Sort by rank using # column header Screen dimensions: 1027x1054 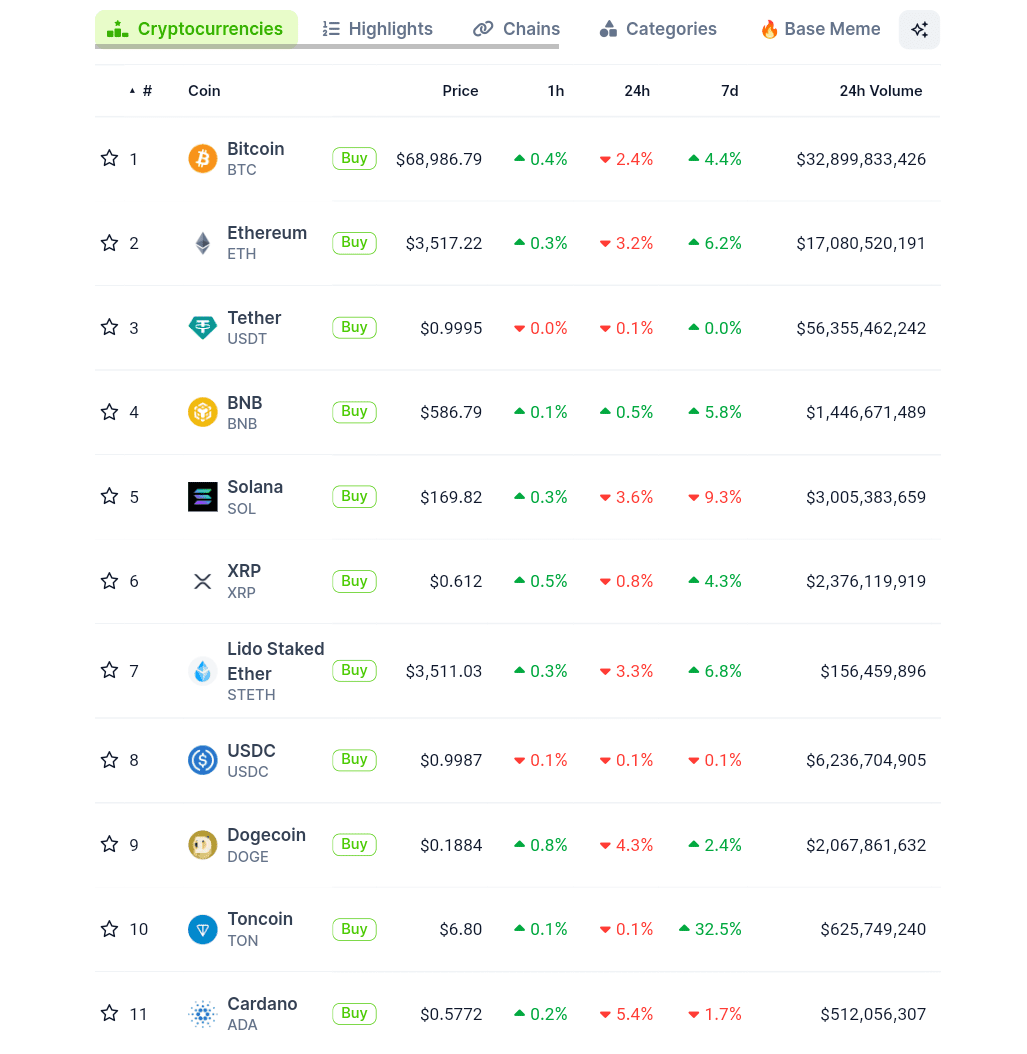pos(146,91)
